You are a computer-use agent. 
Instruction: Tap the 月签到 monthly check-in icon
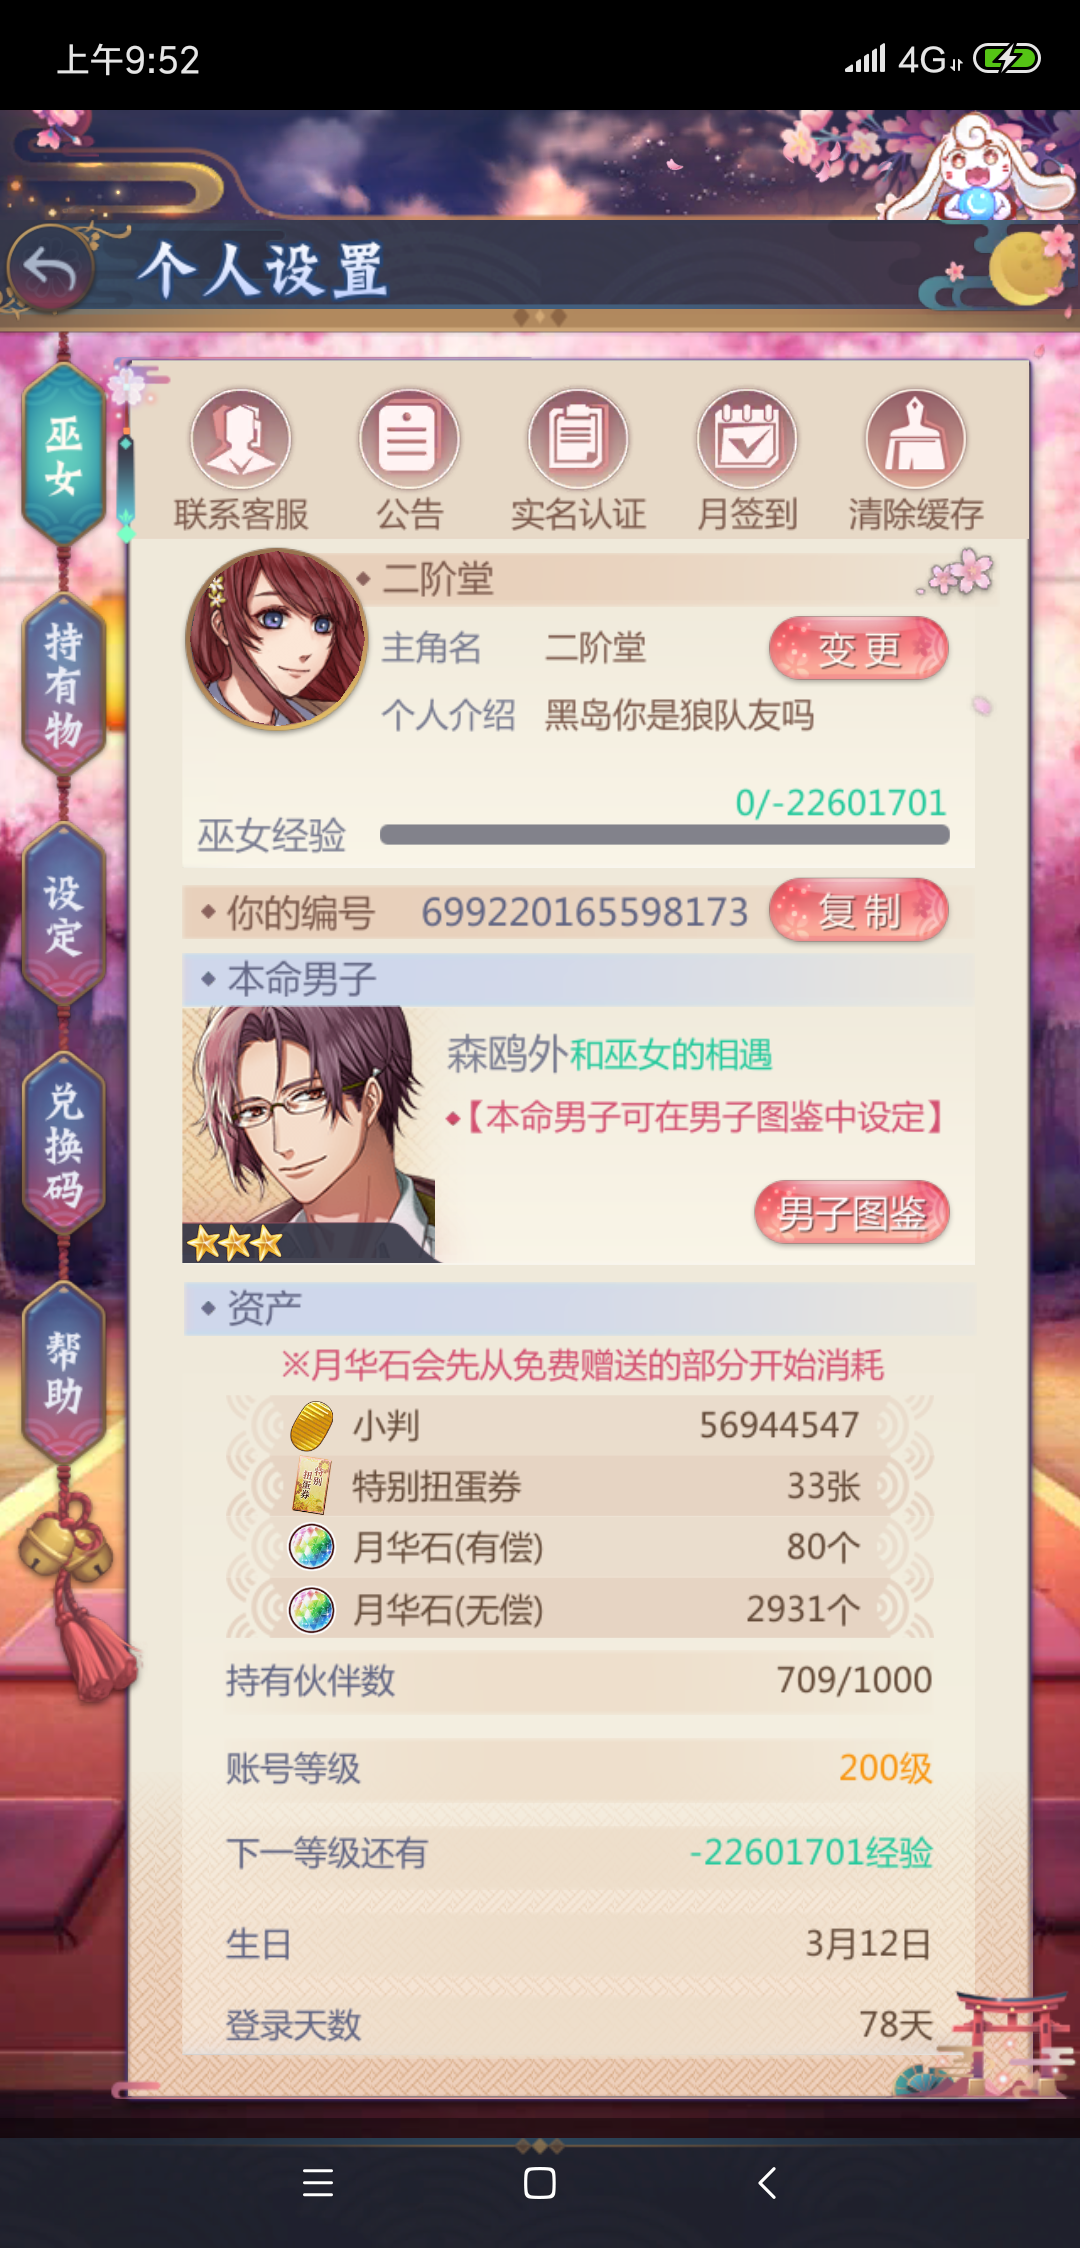pyautogui.click(x=747, y=439)
